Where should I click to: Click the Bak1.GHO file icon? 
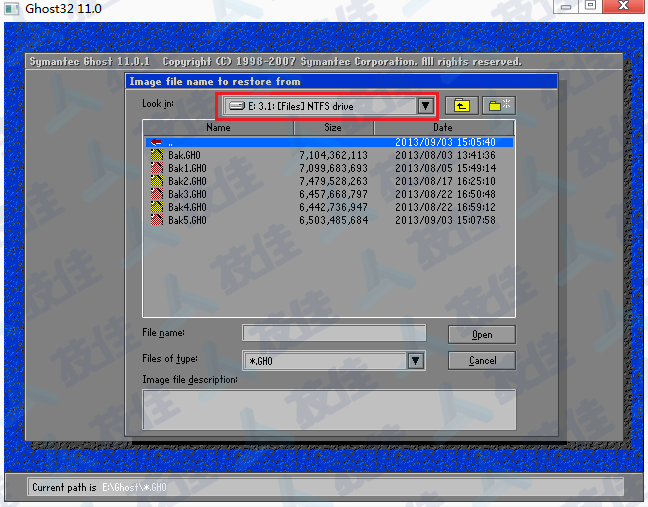(157, 168)
